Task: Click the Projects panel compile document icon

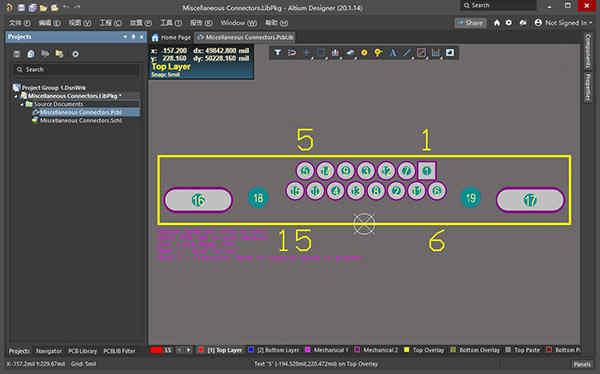Action: pos(31,54)
